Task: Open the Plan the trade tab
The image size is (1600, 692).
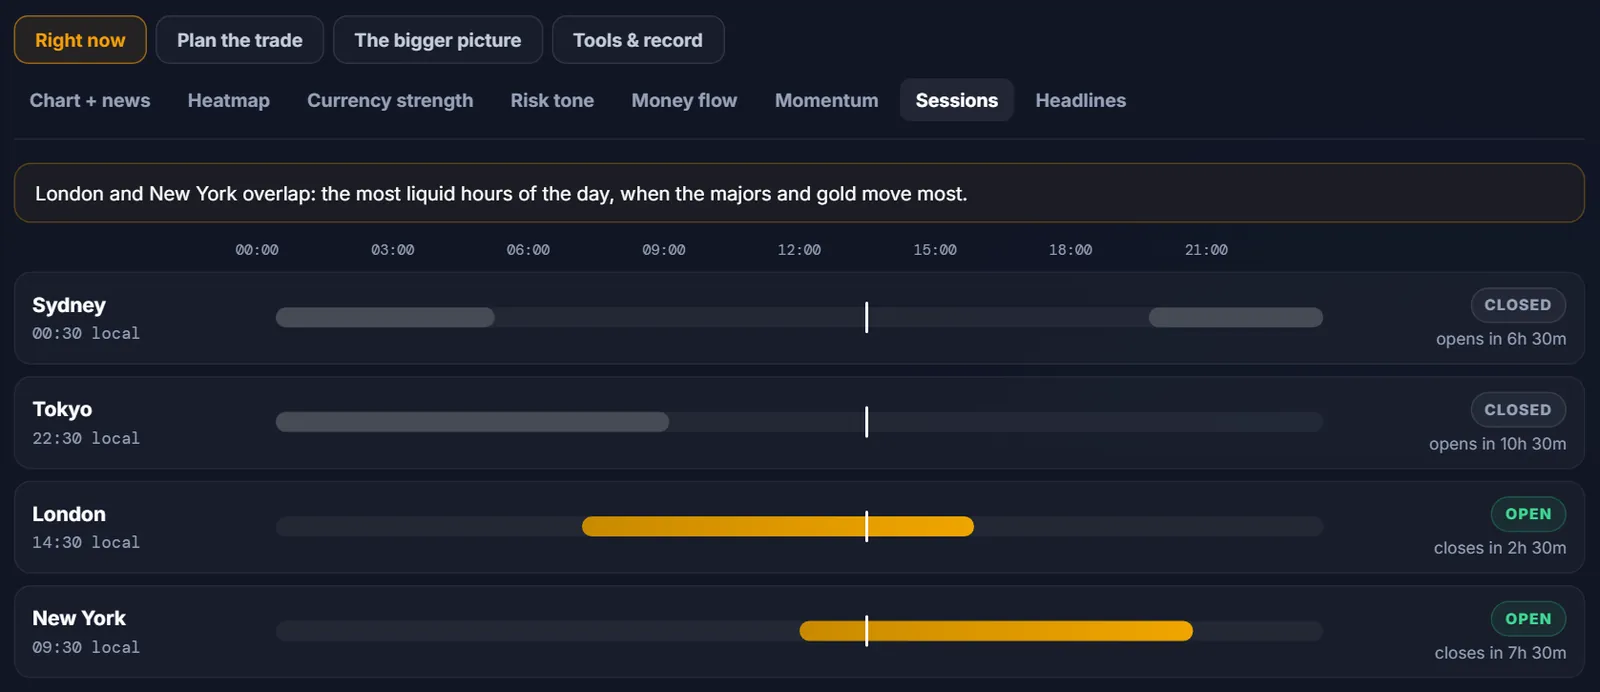Action: click(240, 40)
